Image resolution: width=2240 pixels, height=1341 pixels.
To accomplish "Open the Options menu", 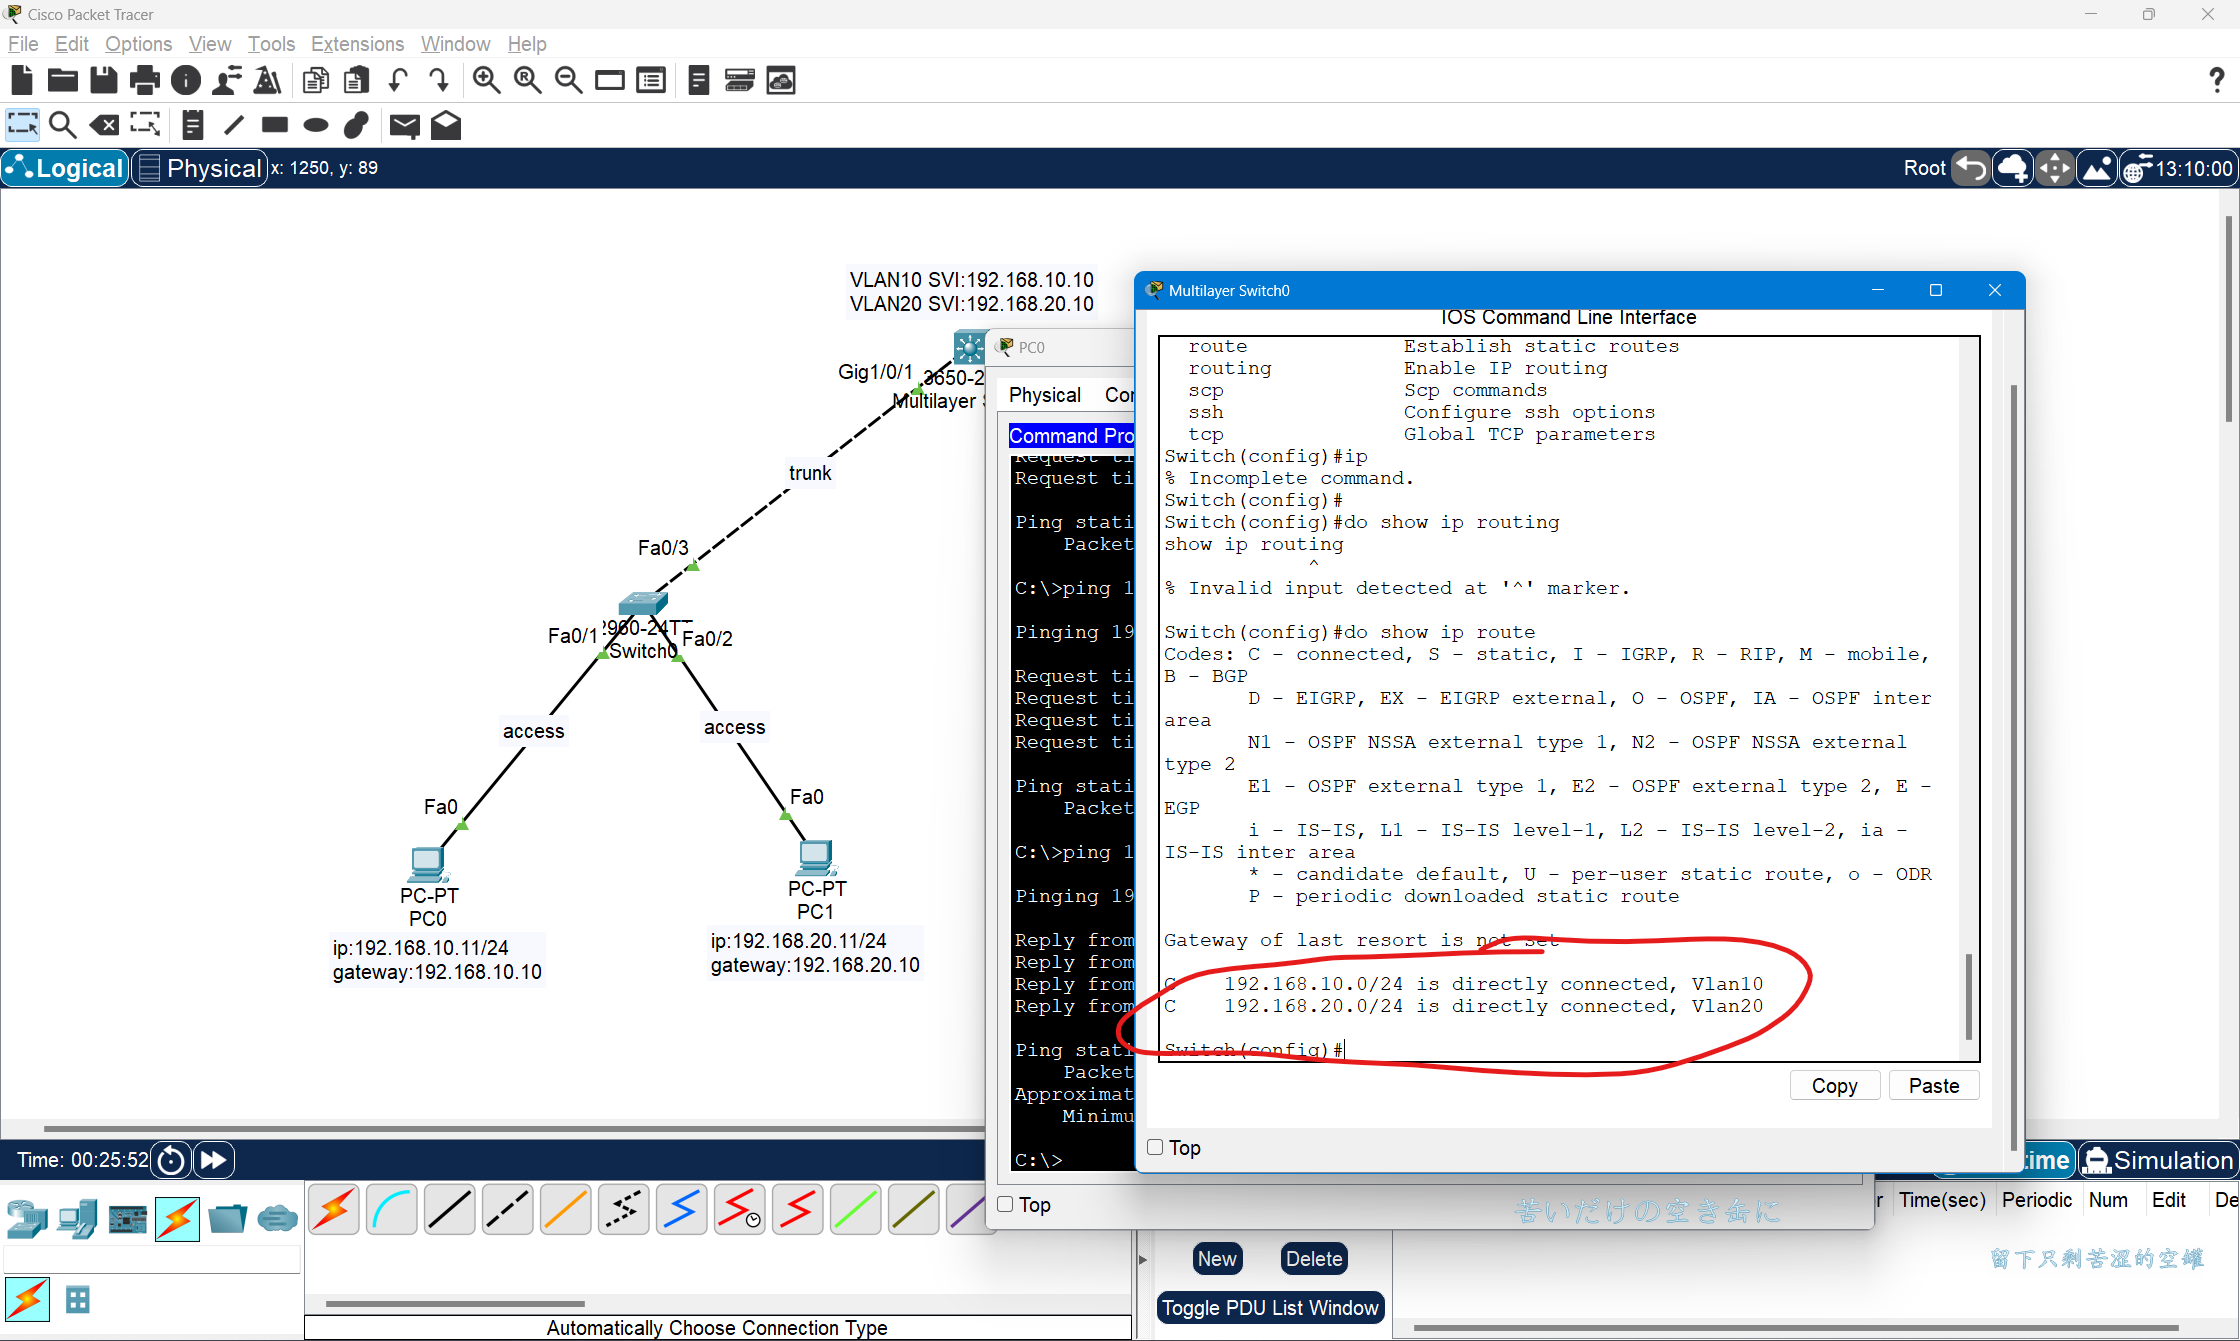I will [x=138, y=44].
